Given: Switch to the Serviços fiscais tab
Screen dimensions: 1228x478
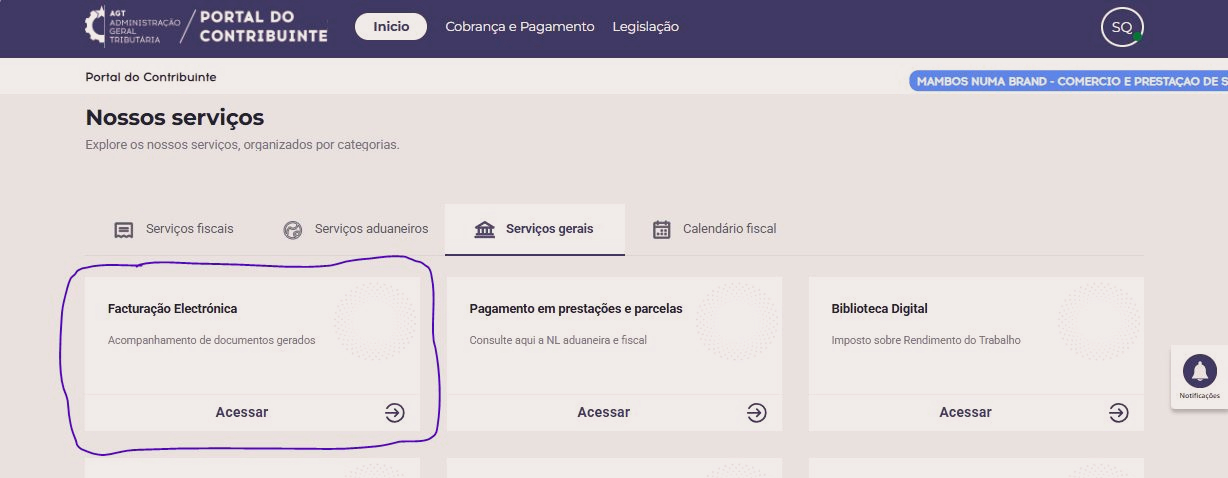Looking at the screenshot, I should [x=189, y=229].
